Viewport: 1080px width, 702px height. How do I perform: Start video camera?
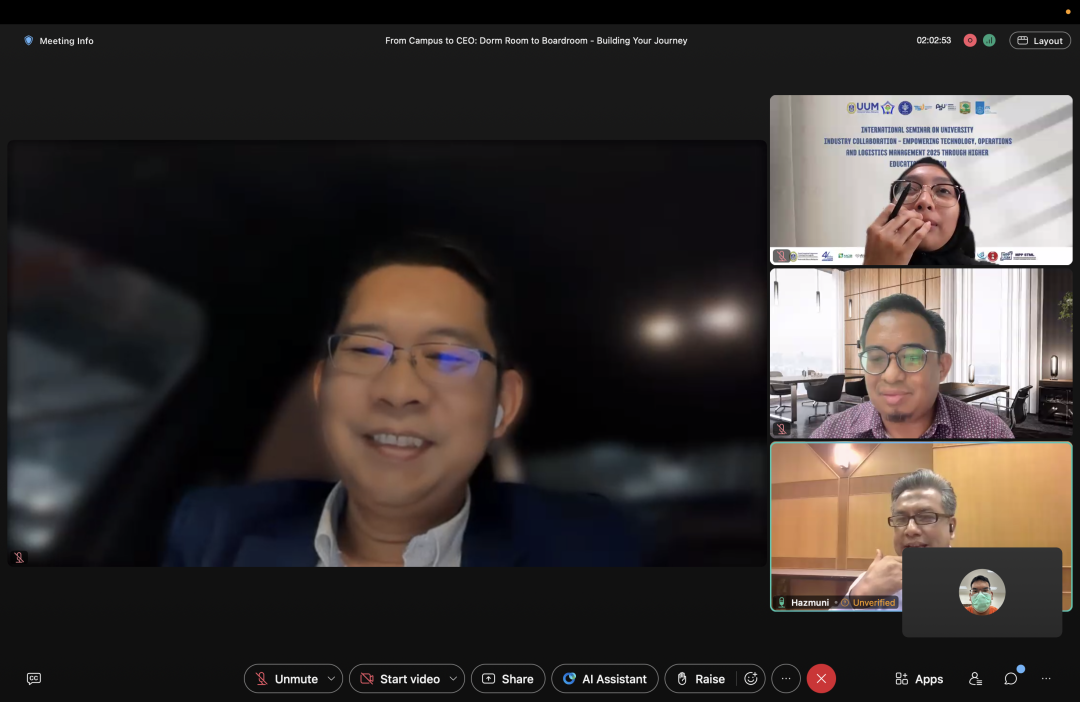400,679
